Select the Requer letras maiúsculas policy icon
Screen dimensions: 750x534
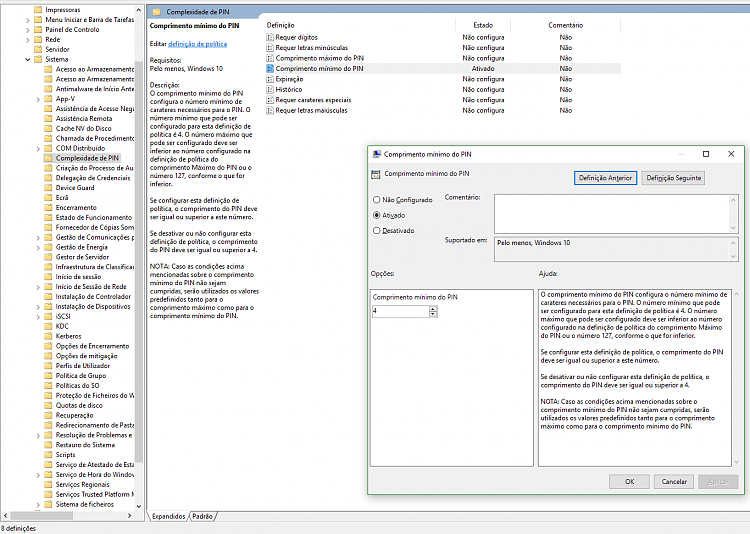(270, 111)
